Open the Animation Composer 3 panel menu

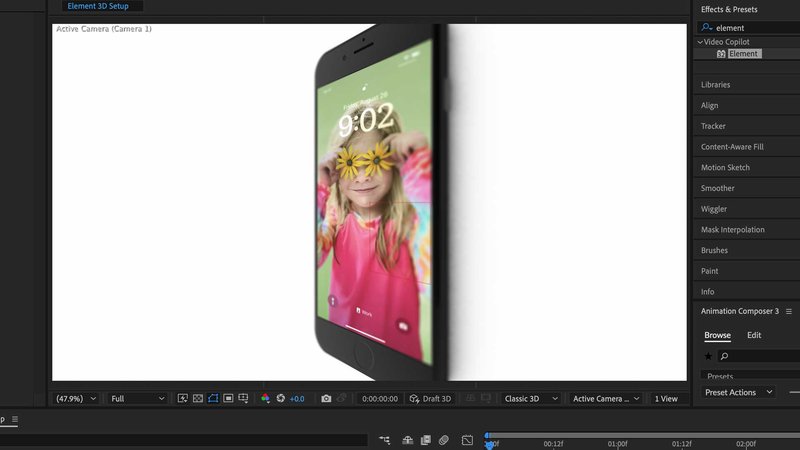tap(789, 311)
